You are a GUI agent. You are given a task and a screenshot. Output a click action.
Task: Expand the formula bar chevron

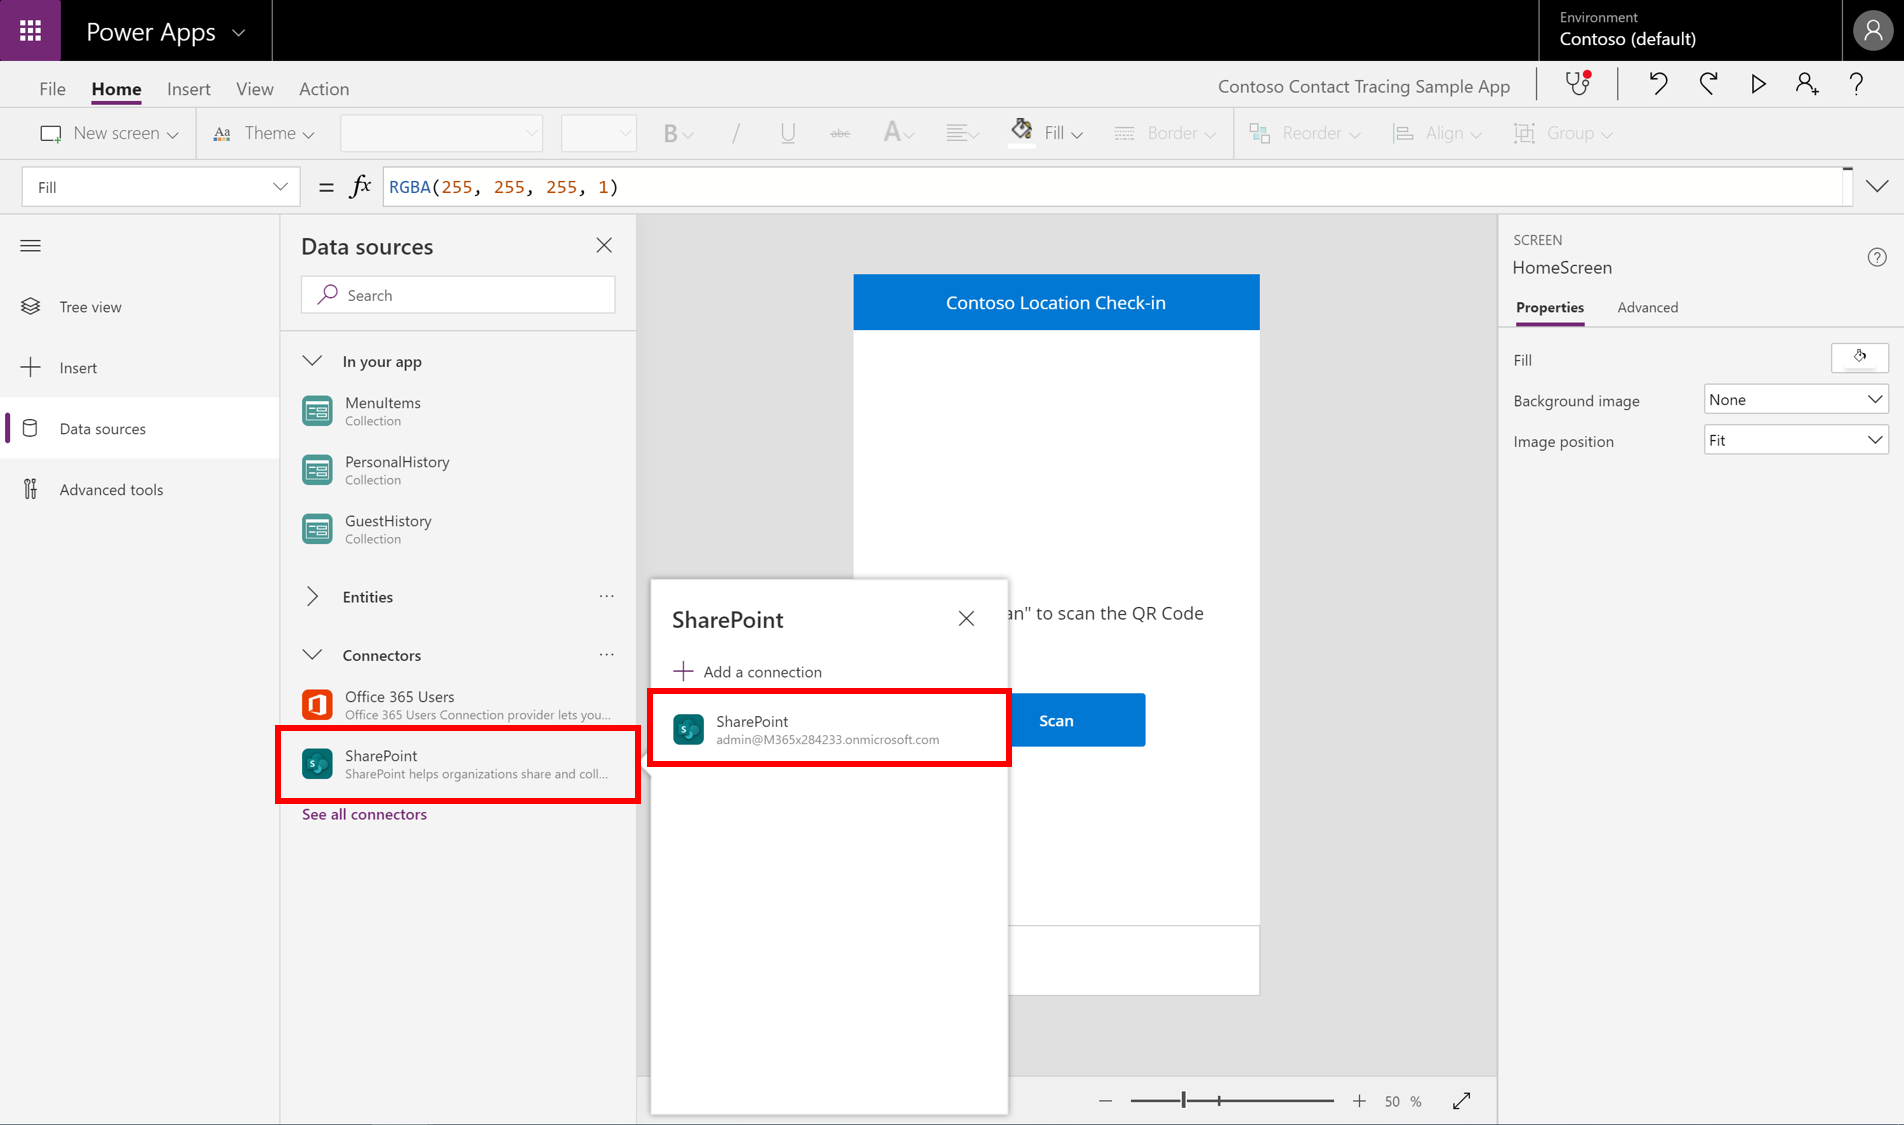coord(1877,186)
